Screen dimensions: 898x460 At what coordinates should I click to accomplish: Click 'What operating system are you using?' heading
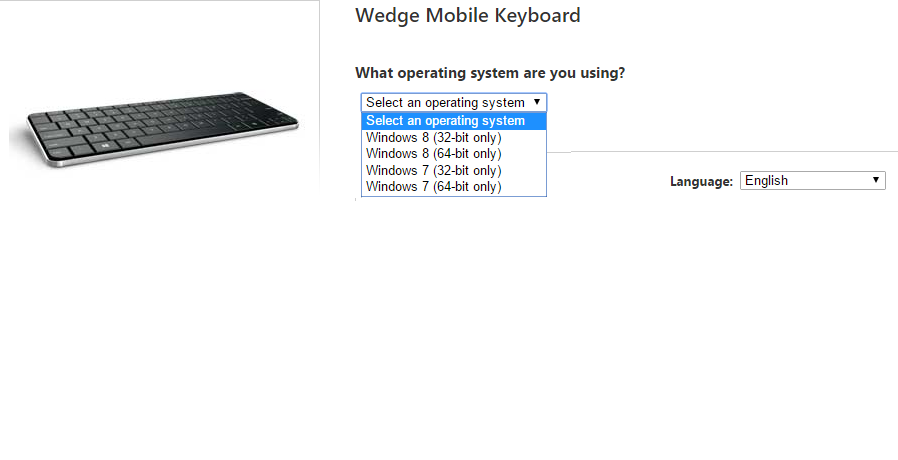pos(490,73)
